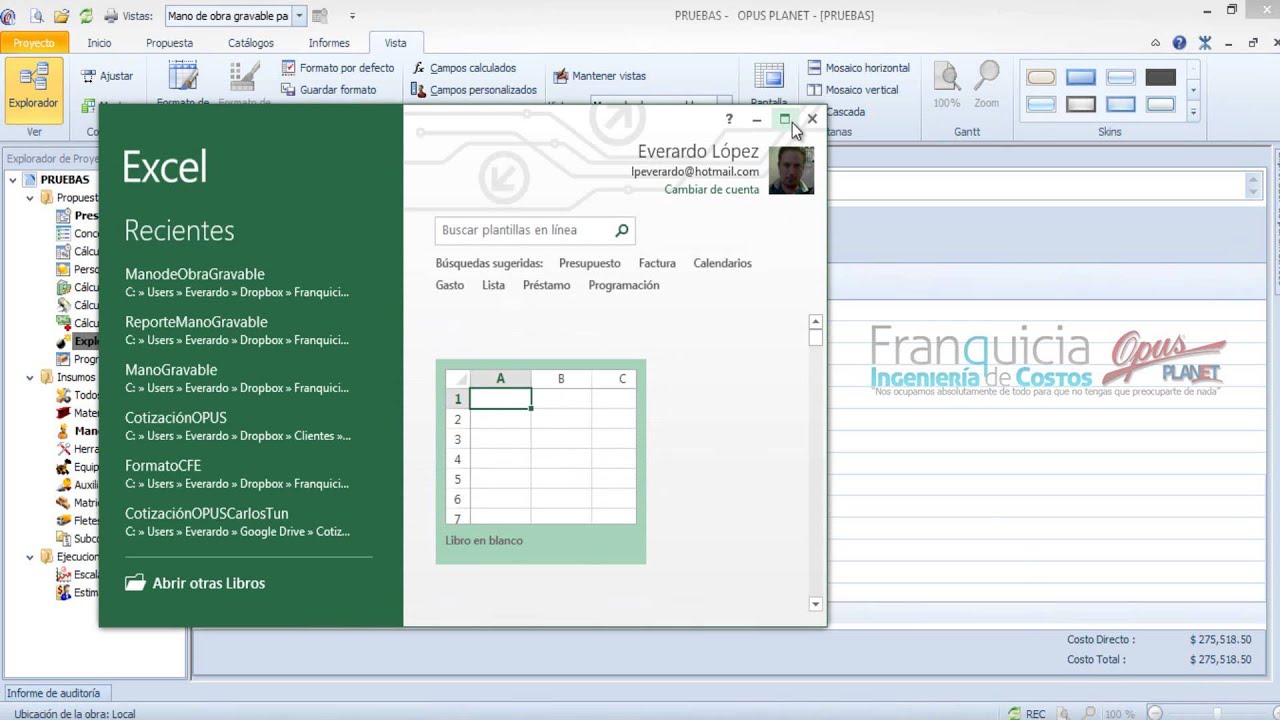Open recent file CotizaciónOPUSCarlosTun

point(237,523)
